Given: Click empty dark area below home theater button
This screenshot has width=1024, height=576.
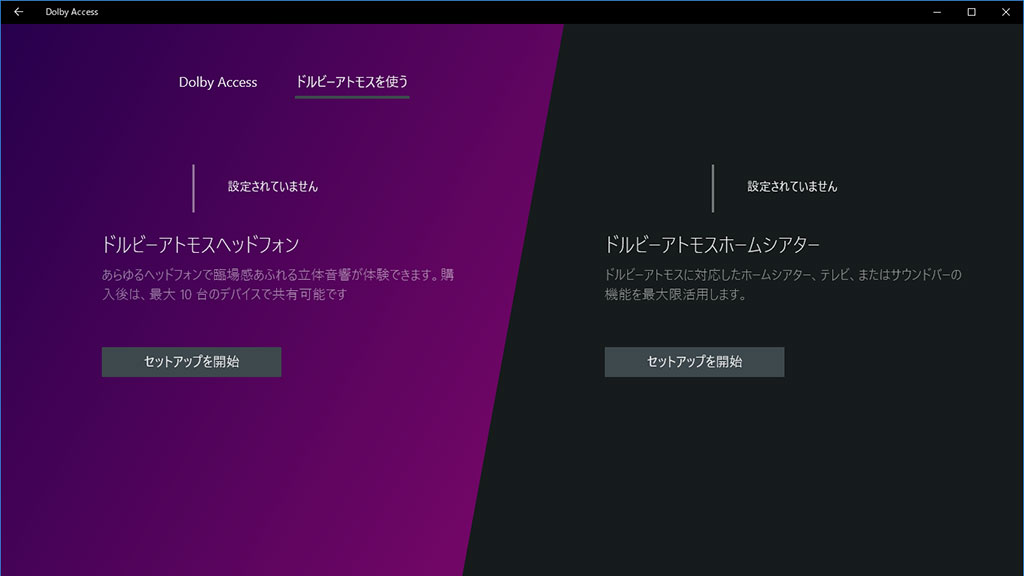Looking at the screenshot, I should 750,470.
